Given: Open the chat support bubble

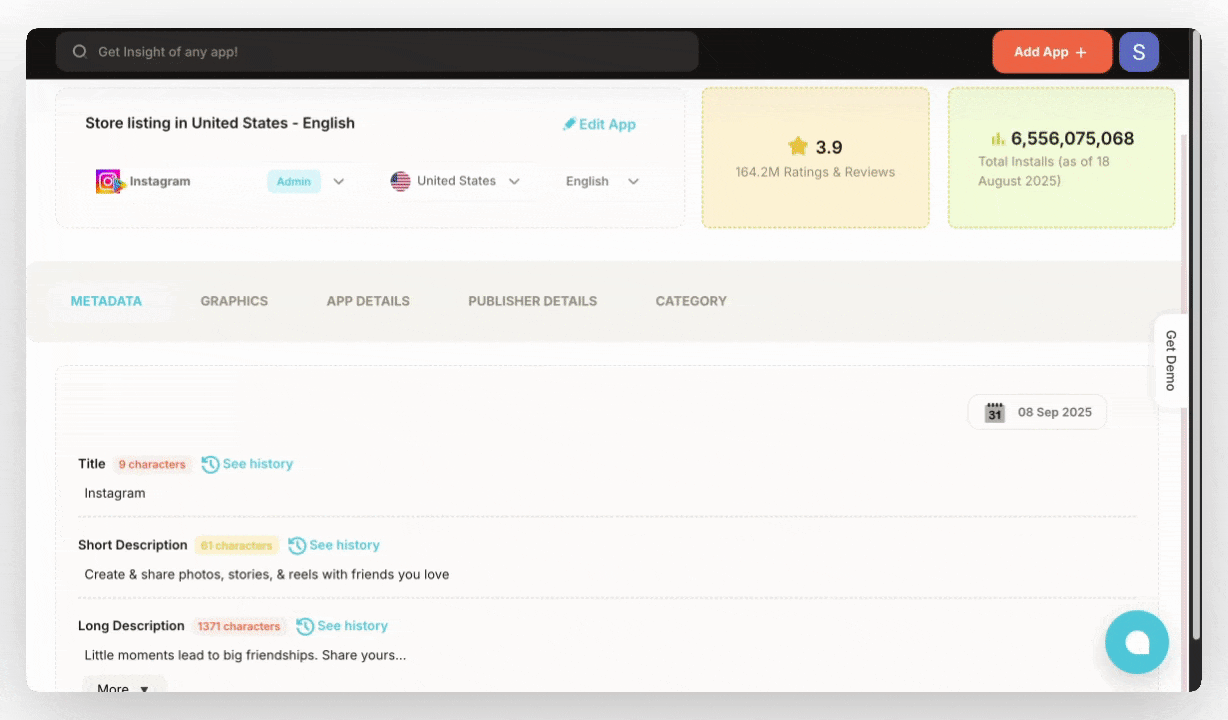Looking at the screenshot, I should (x=1136, y=642).
